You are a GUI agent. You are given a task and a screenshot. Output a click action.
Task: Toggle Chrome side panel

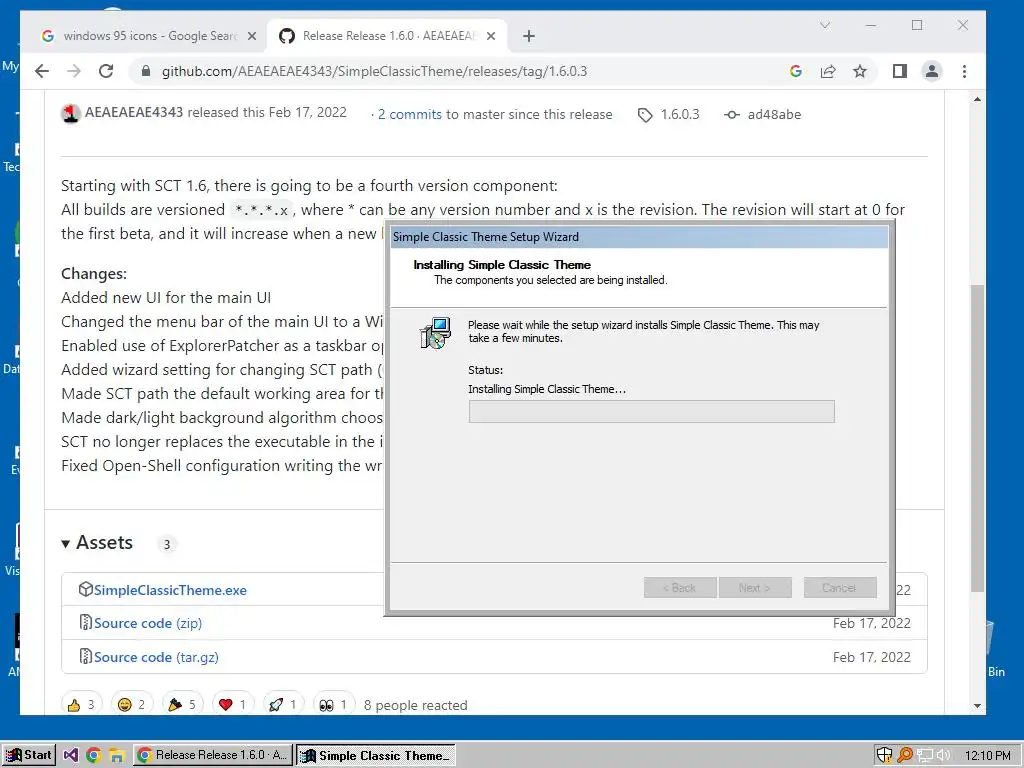point(900,71)
